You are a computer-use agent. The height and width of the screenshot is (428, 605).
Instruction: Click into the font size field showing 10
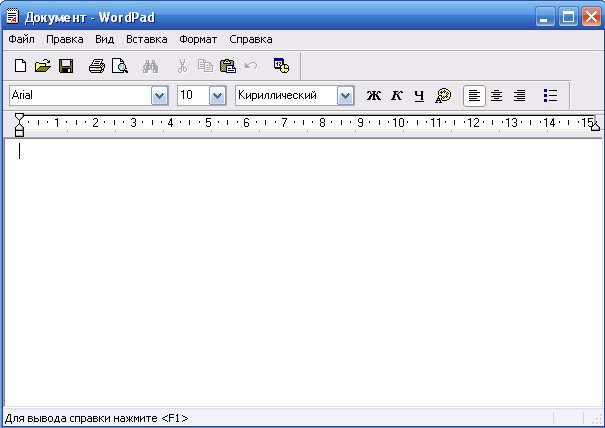[x=194, y=95]
